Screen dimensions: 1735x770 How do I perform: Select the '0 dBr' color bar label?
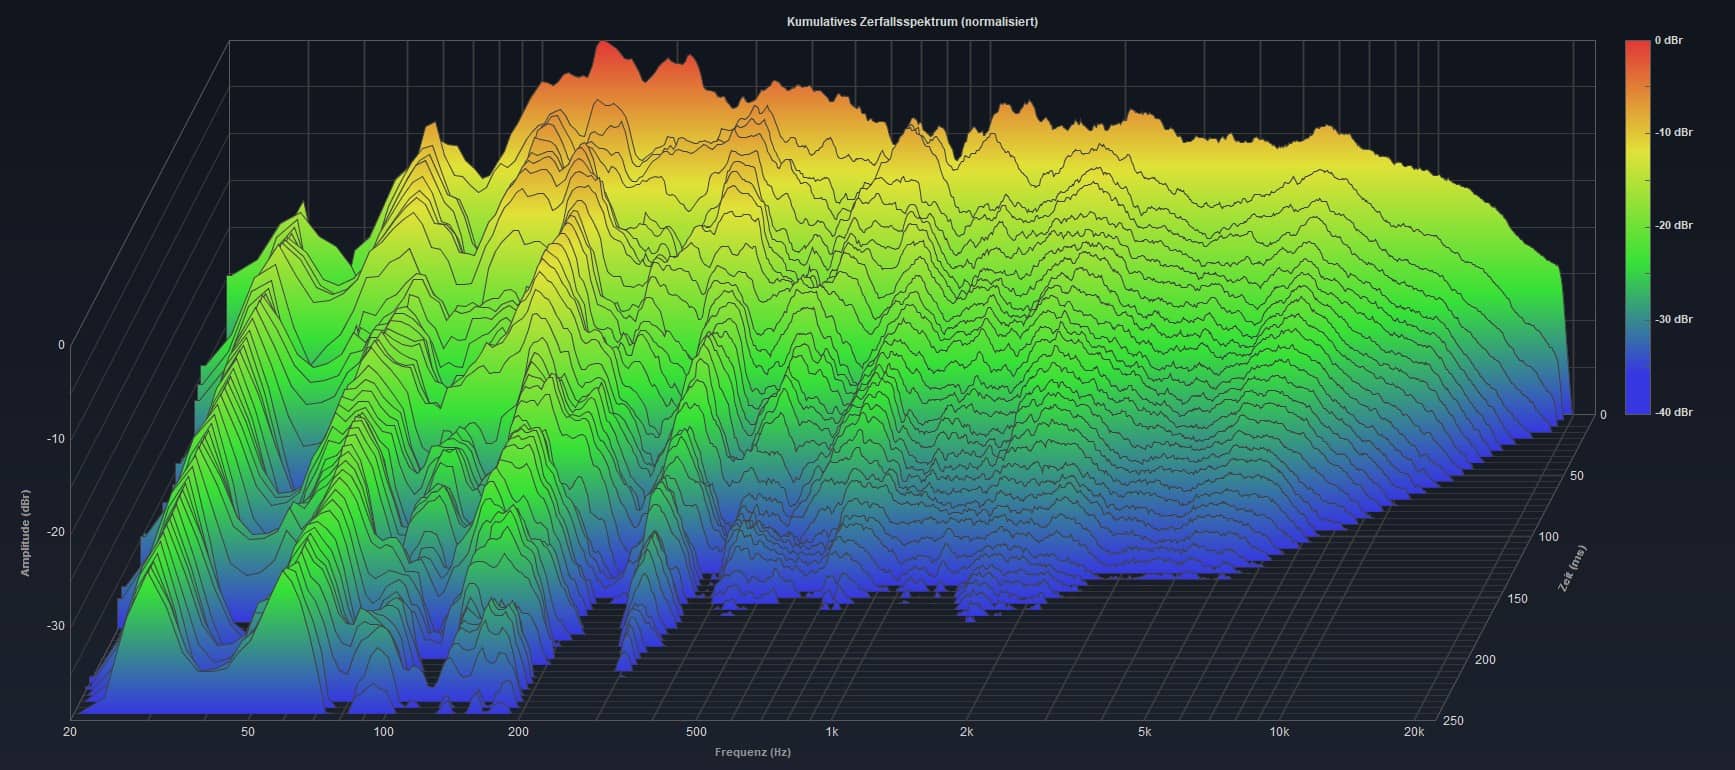pyautogui.click(x=1668, y=40)
